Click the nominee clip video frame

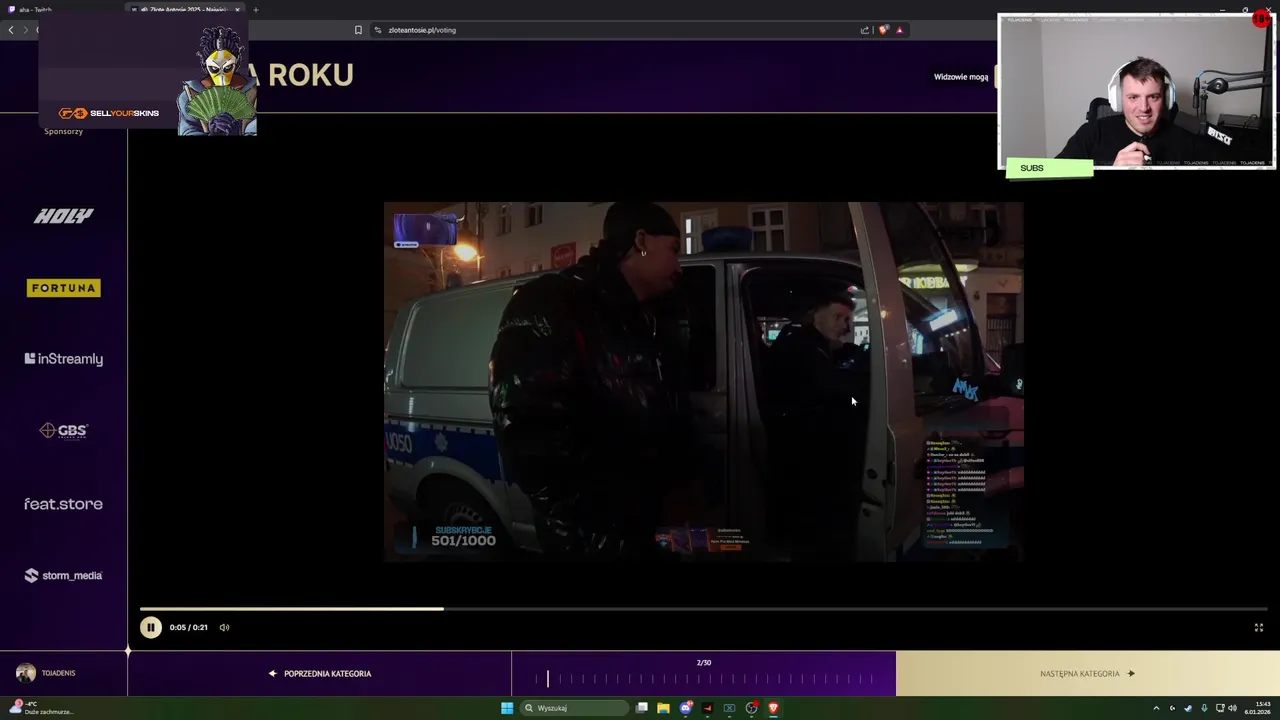pyautogui.click(x=704, y=382)
